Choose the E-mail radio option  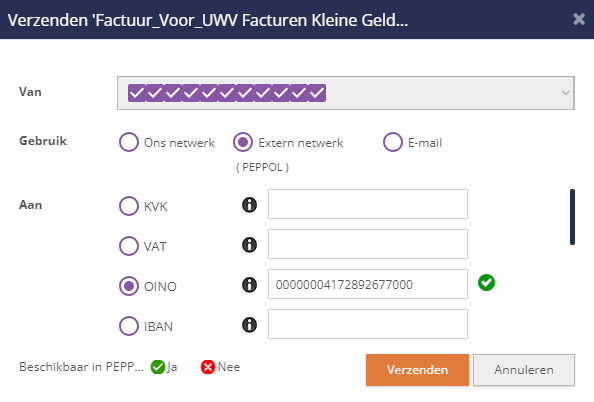tap(392, 142)
